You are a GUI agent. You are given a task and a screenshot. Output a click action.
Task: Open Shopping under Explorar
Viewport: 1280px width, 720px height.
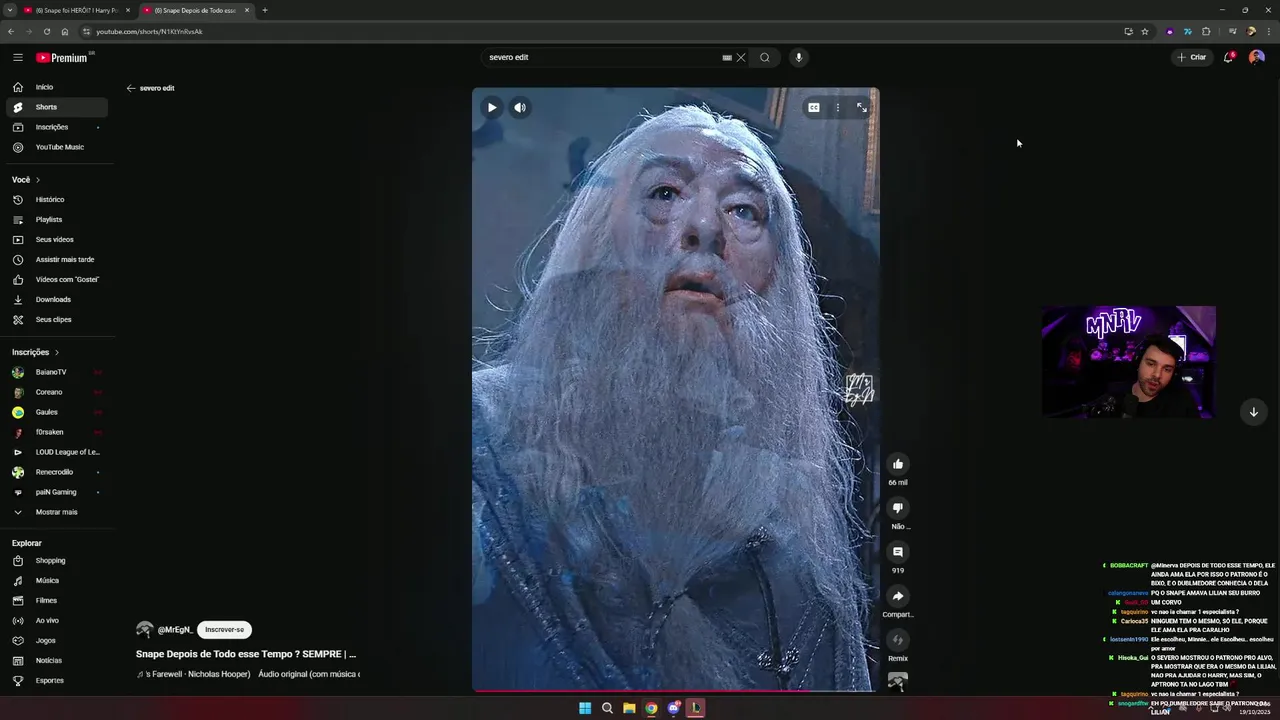[x=57, y=560]
